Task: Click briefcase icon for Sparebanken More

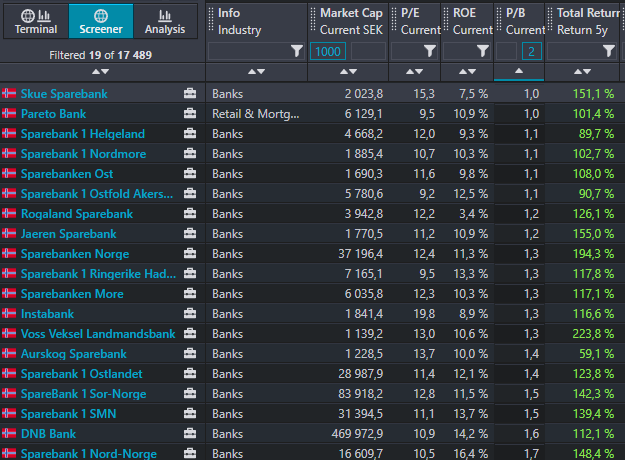Action: [190, 293]
